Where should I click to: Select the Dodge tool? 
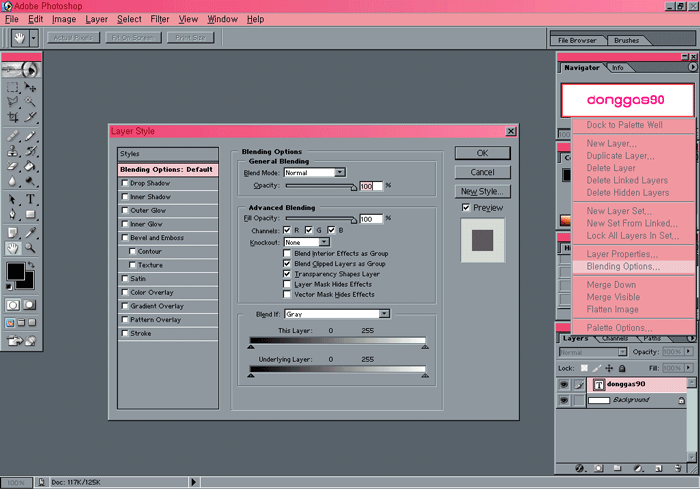point(30,181)
